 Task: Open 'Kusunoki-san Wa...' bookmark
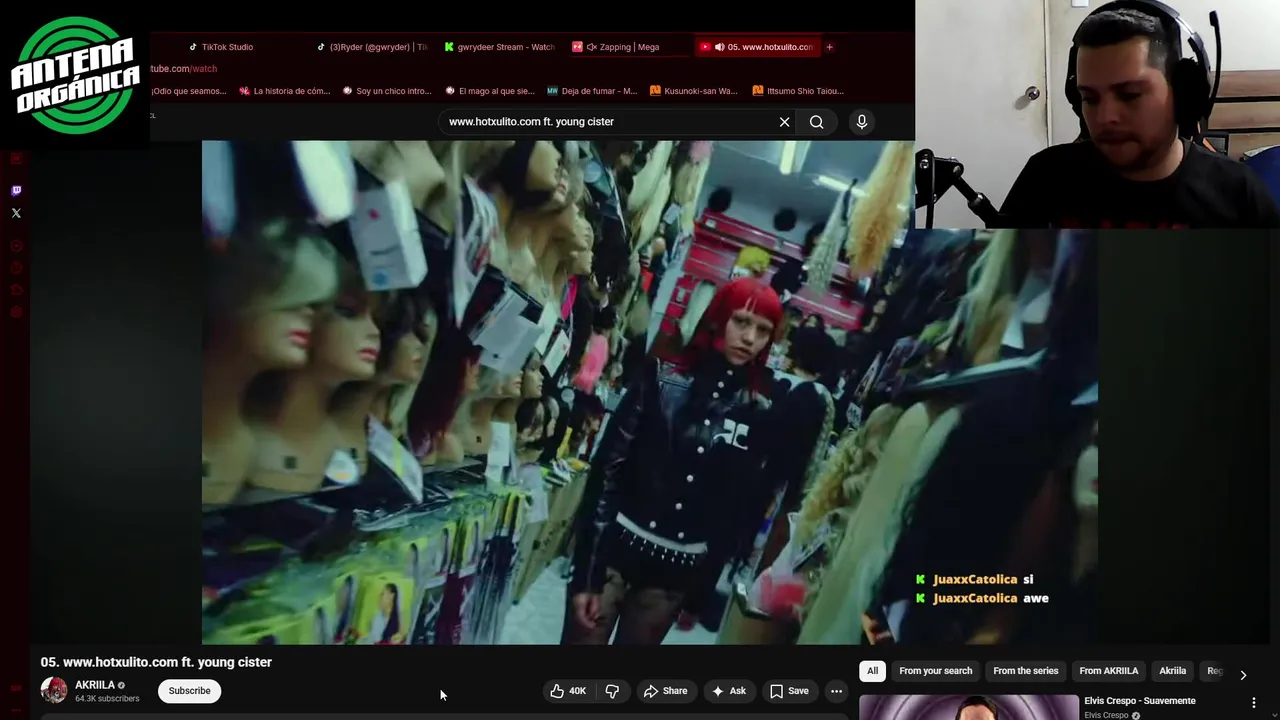pyautogui.click(x=694, y=91)
